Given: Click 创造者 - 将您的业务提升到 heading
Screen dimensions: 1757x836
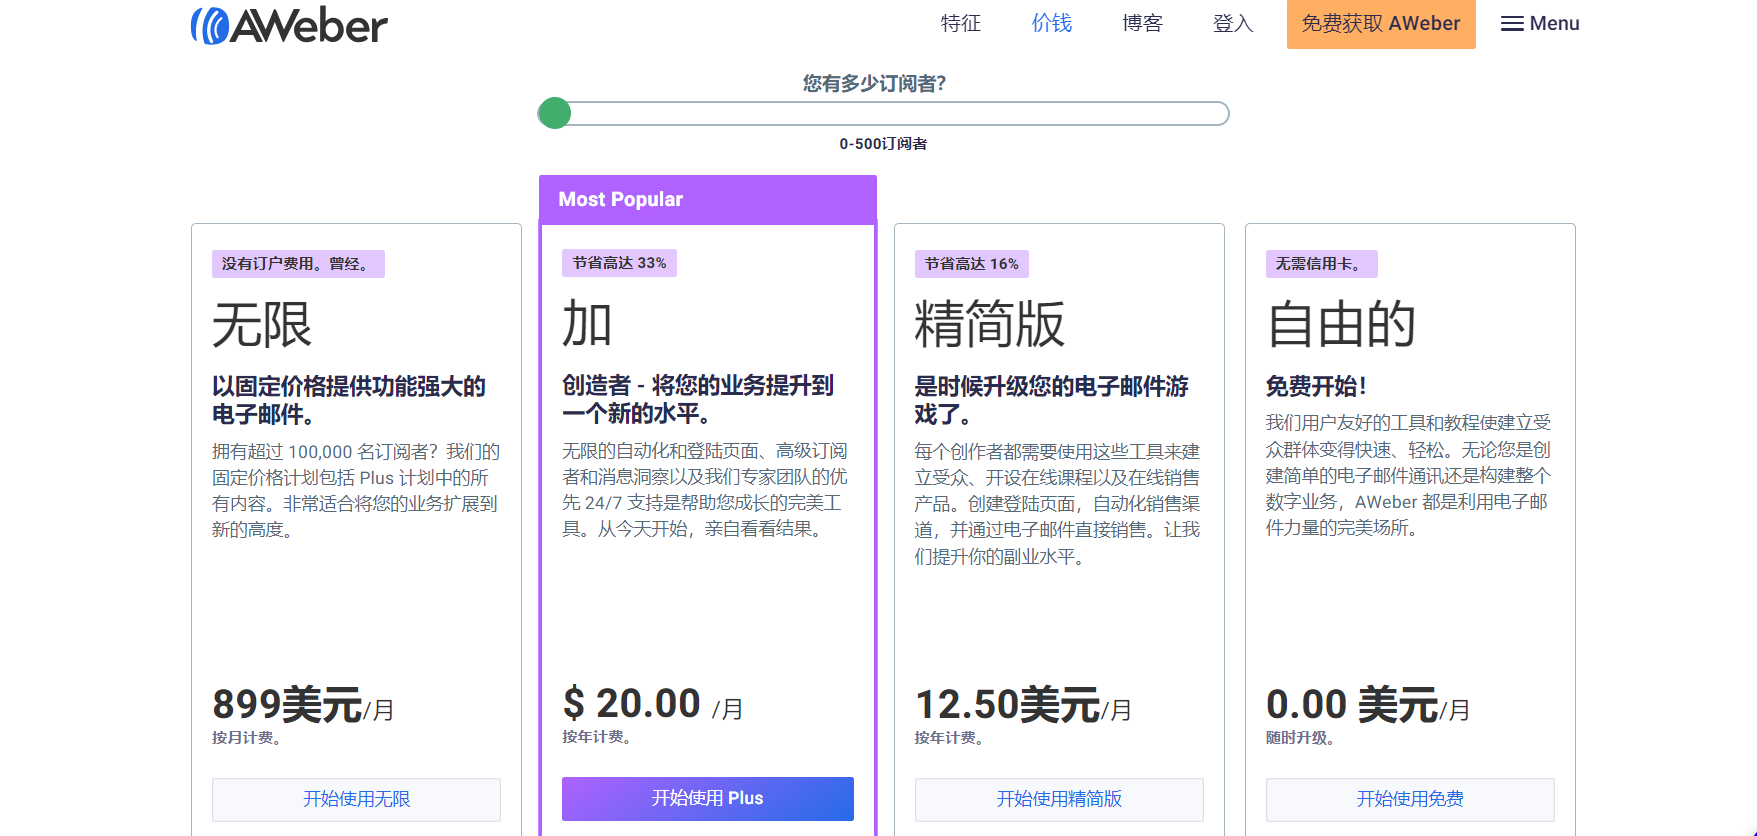Looking at the screenshot, I should point(698,399).
